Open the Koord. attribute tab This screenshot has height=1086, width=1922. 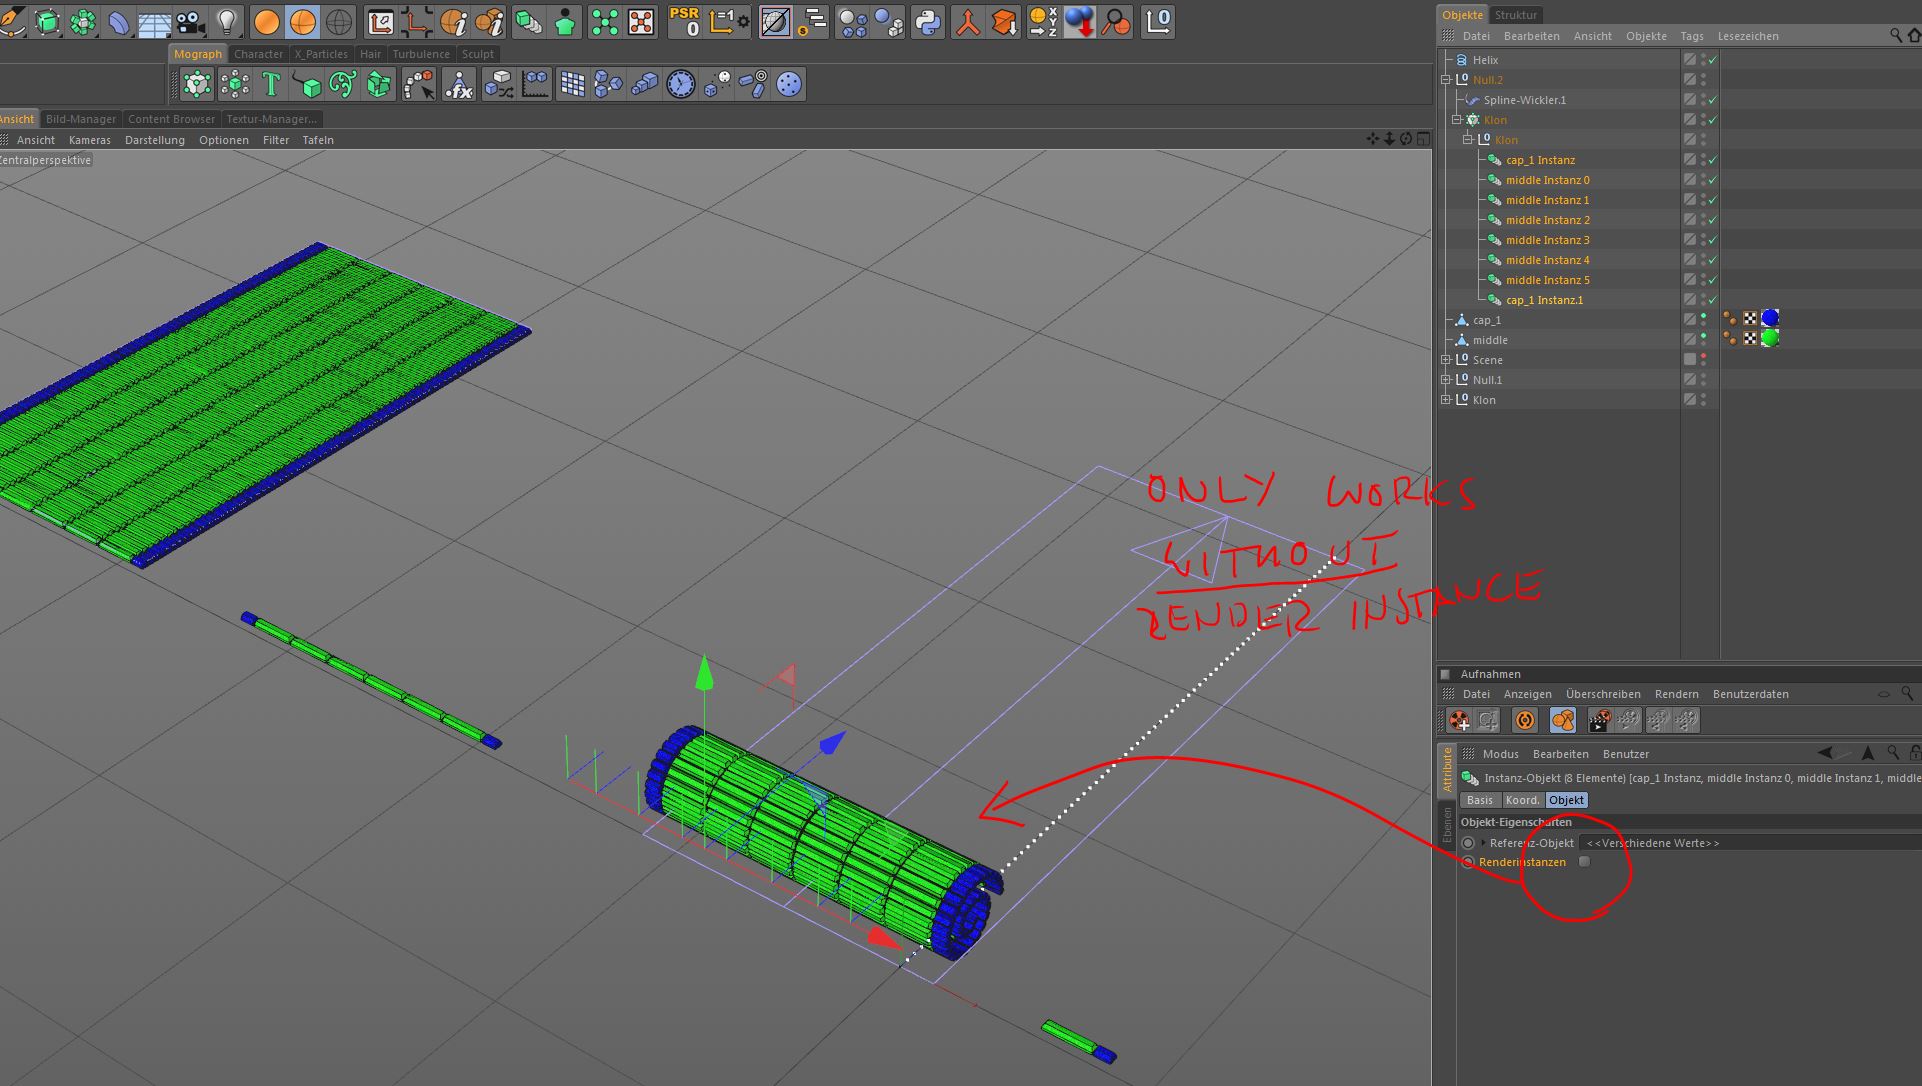coord(1522,800)
